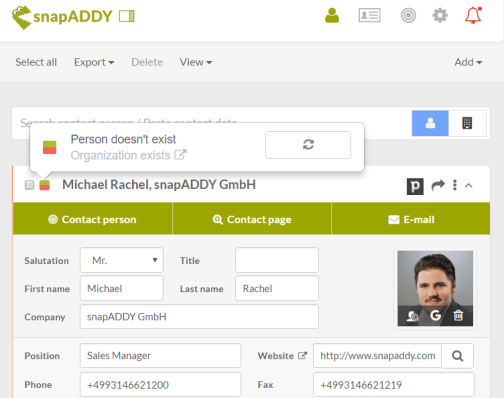
Task: Open the Add dropdown
Action: [468, 62]
